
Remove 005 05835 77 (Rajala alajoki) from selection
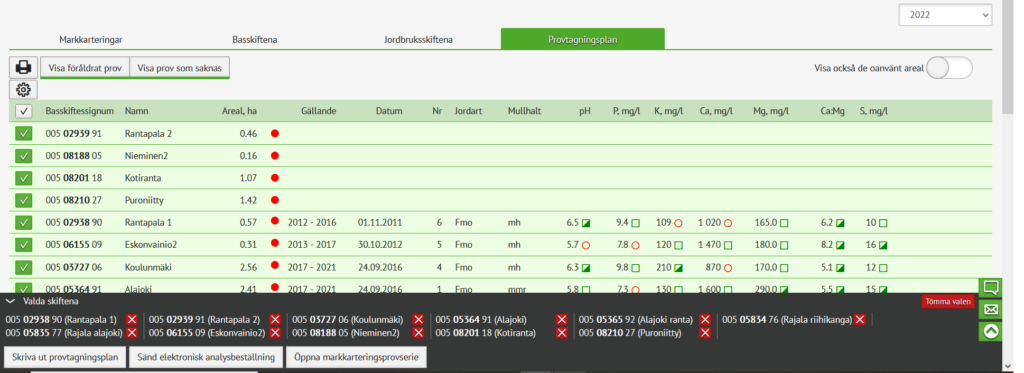(x=132, y=333)
